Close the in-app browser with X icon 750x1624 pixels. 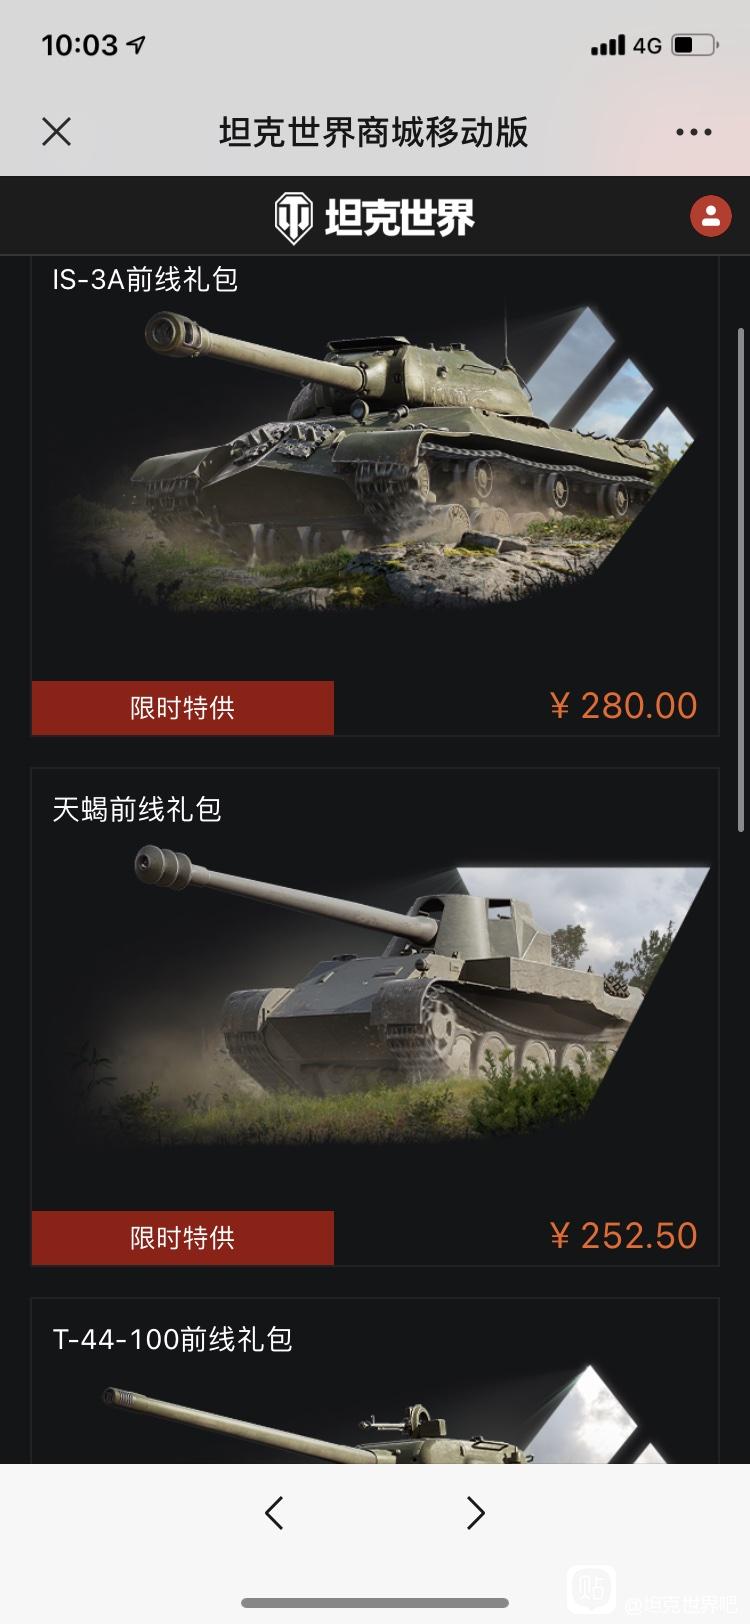click(57, 131)
